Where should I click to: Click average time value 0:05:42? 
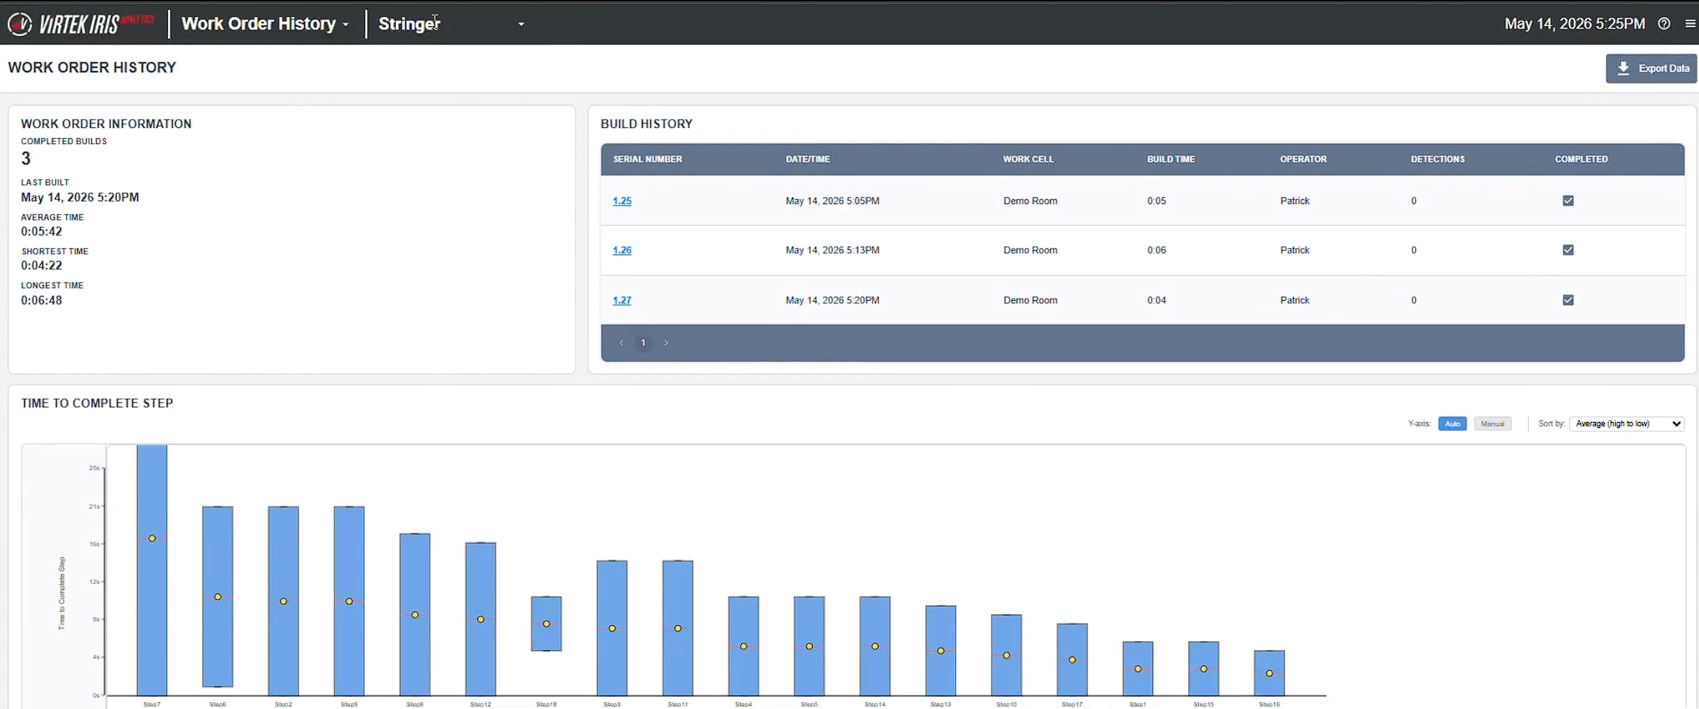[42, 231]
